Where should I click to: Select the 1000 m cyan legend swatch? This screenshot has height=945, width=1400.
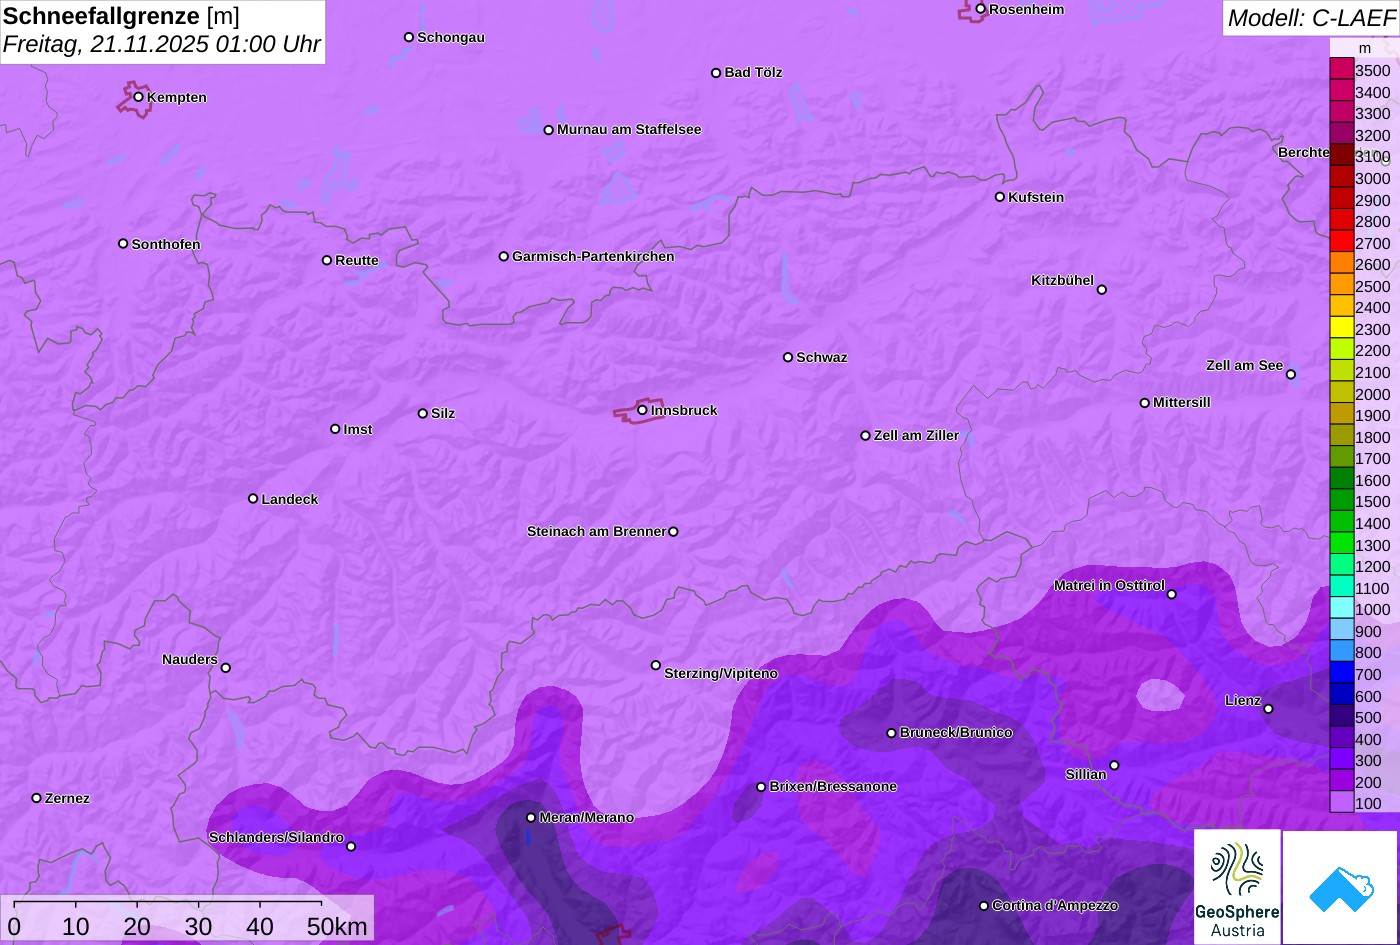[1341, 609]
